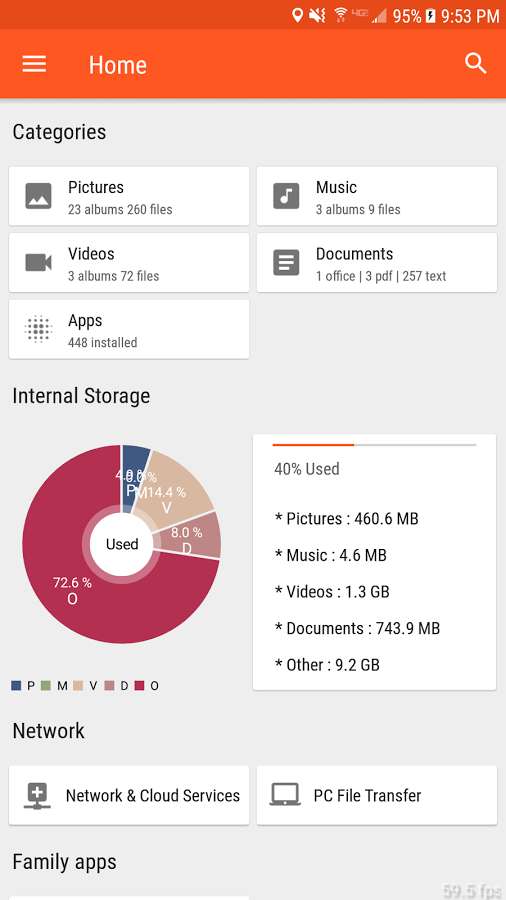Open the Pictures category icon
The width and height of the screenshot is (506, 900).
point(38,196)
